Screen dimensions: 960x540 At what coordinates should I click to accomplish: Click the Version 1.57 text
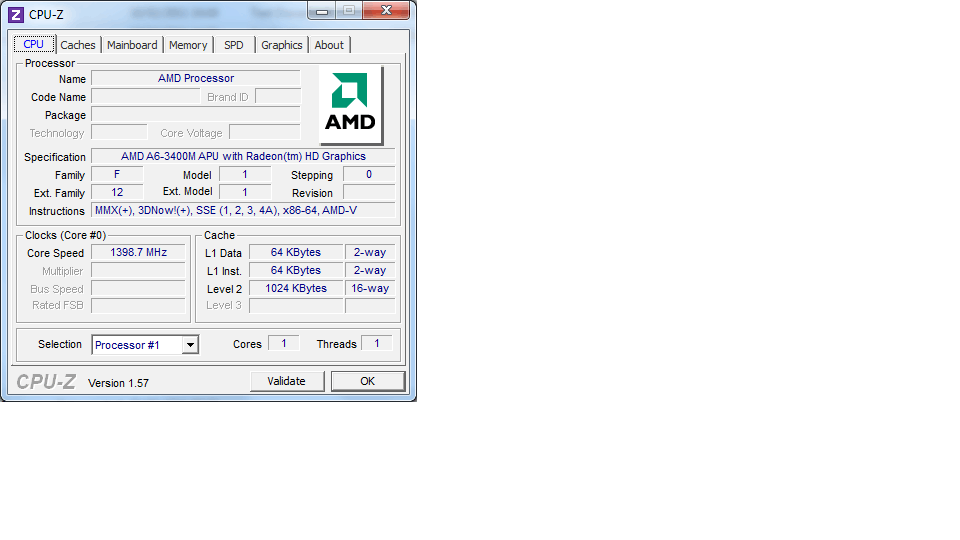click(x=118, y=383)
